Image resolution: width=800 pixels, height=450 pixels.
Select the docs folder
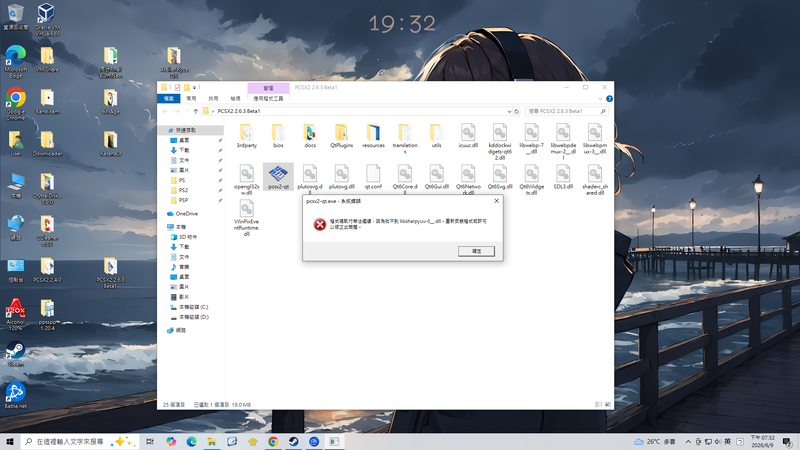tap(310, 136)
